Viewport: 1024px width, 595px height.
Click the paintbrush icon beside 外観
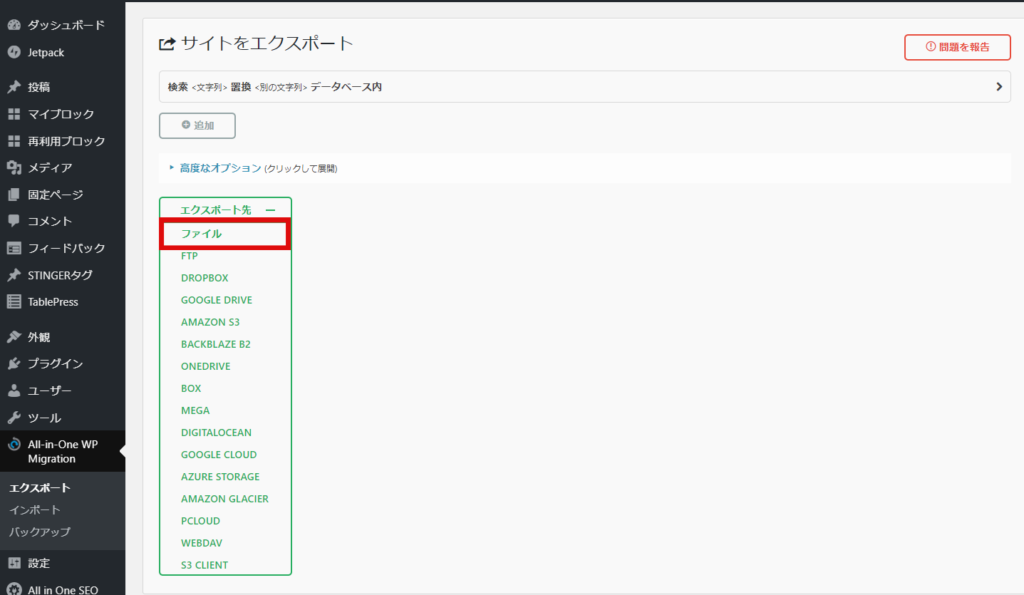pyautogui.click(x=14, y=337)
